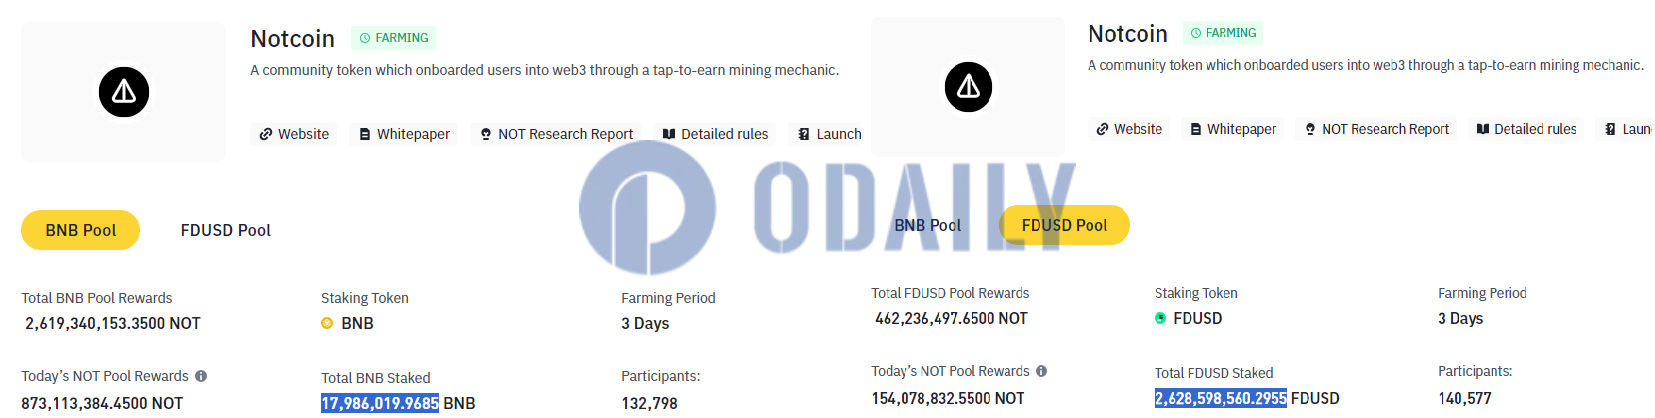The height and width of the screenshot is (418, 1655).
Task: Click the BNB coin icon under Staking Token
Action: pyautogui.click(x=327, y=323)
